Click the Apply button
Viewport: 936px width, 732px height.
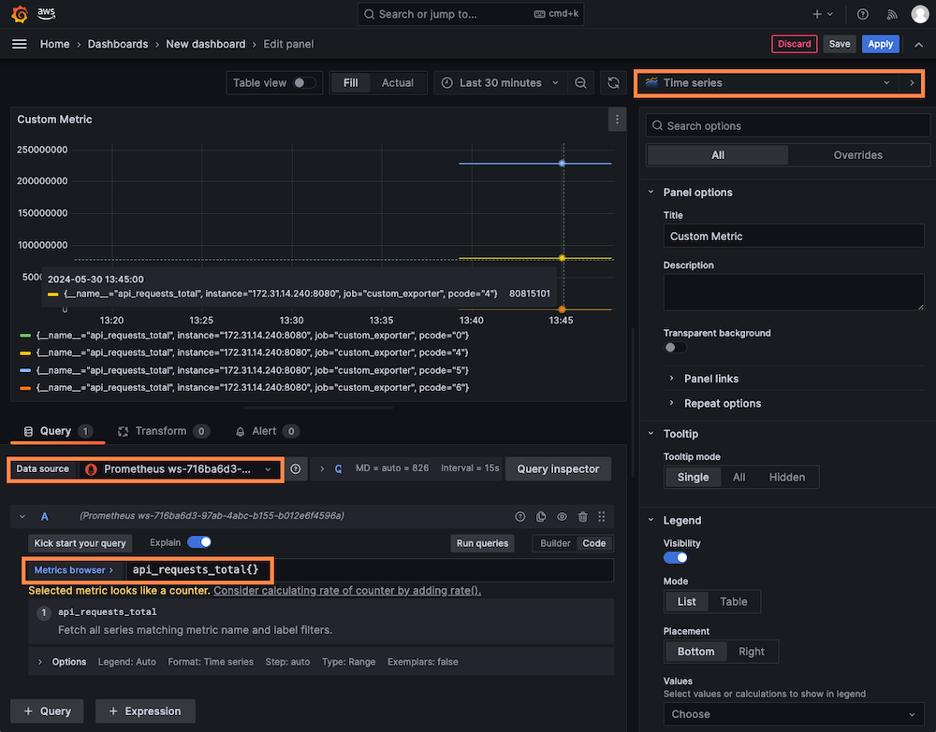(x=880, y=44)
